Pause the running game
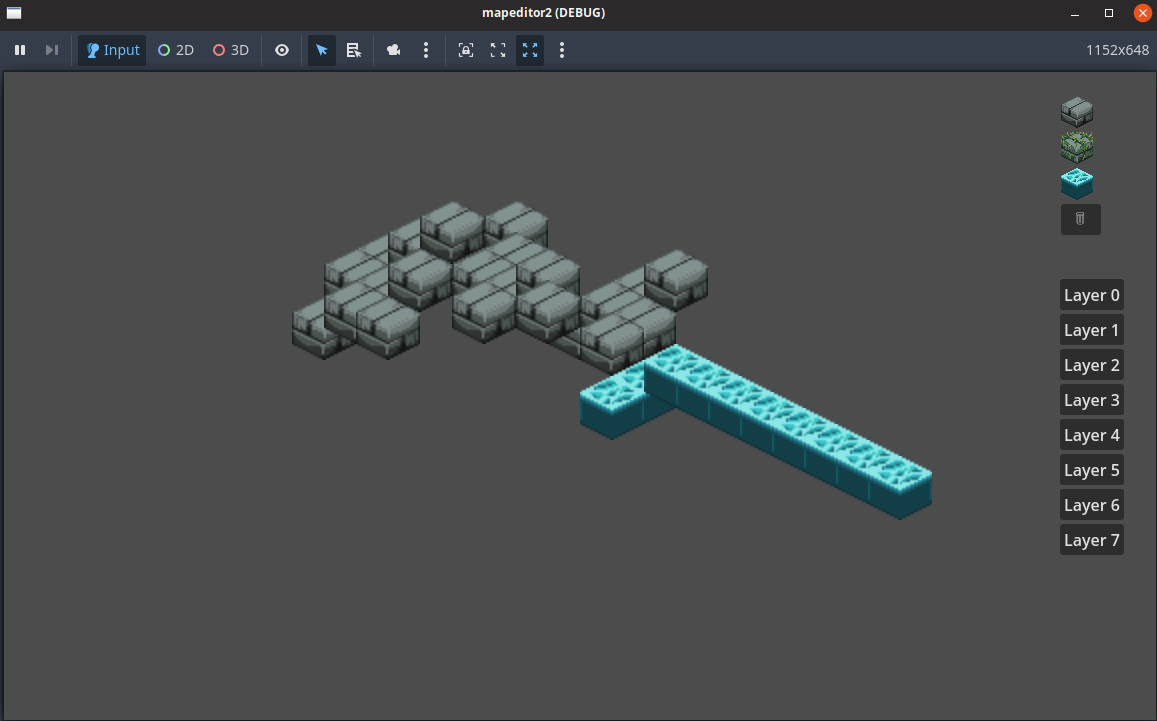Image resolution: width=1157 pixels, height=721 pixels. click(20, 50)
